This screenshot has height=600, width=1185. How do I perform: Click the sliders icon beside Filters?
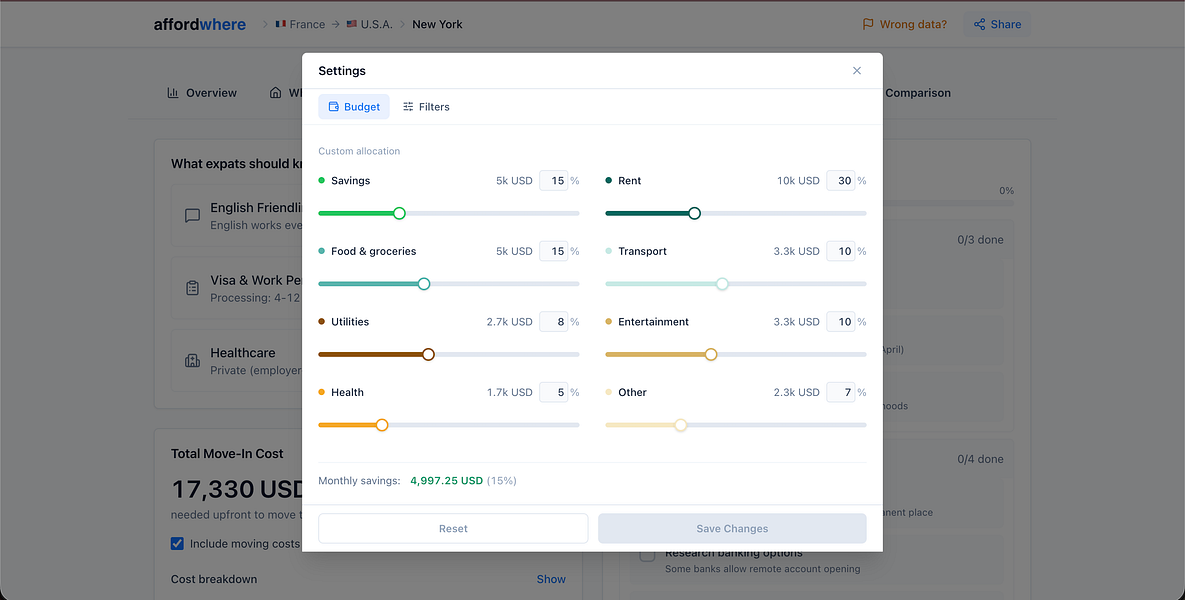tap(408, 107)
